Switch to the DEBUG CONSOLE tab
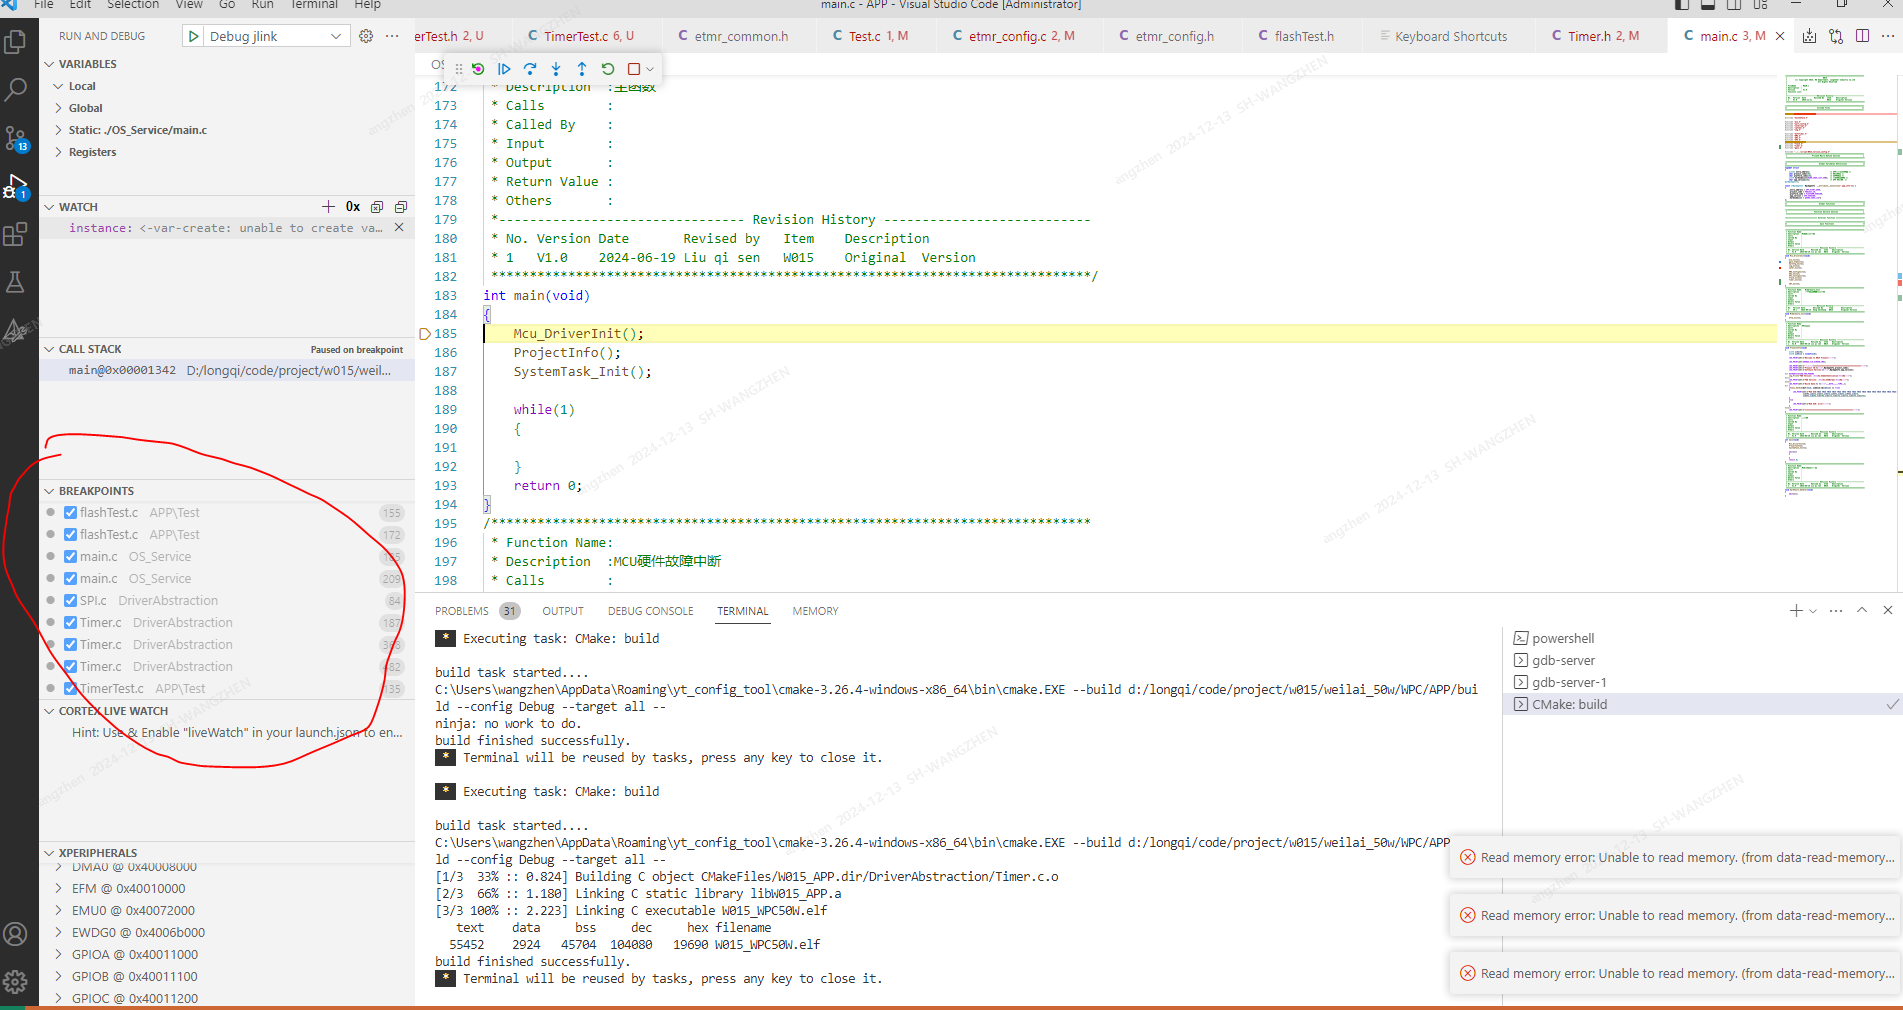 (650, 610)
